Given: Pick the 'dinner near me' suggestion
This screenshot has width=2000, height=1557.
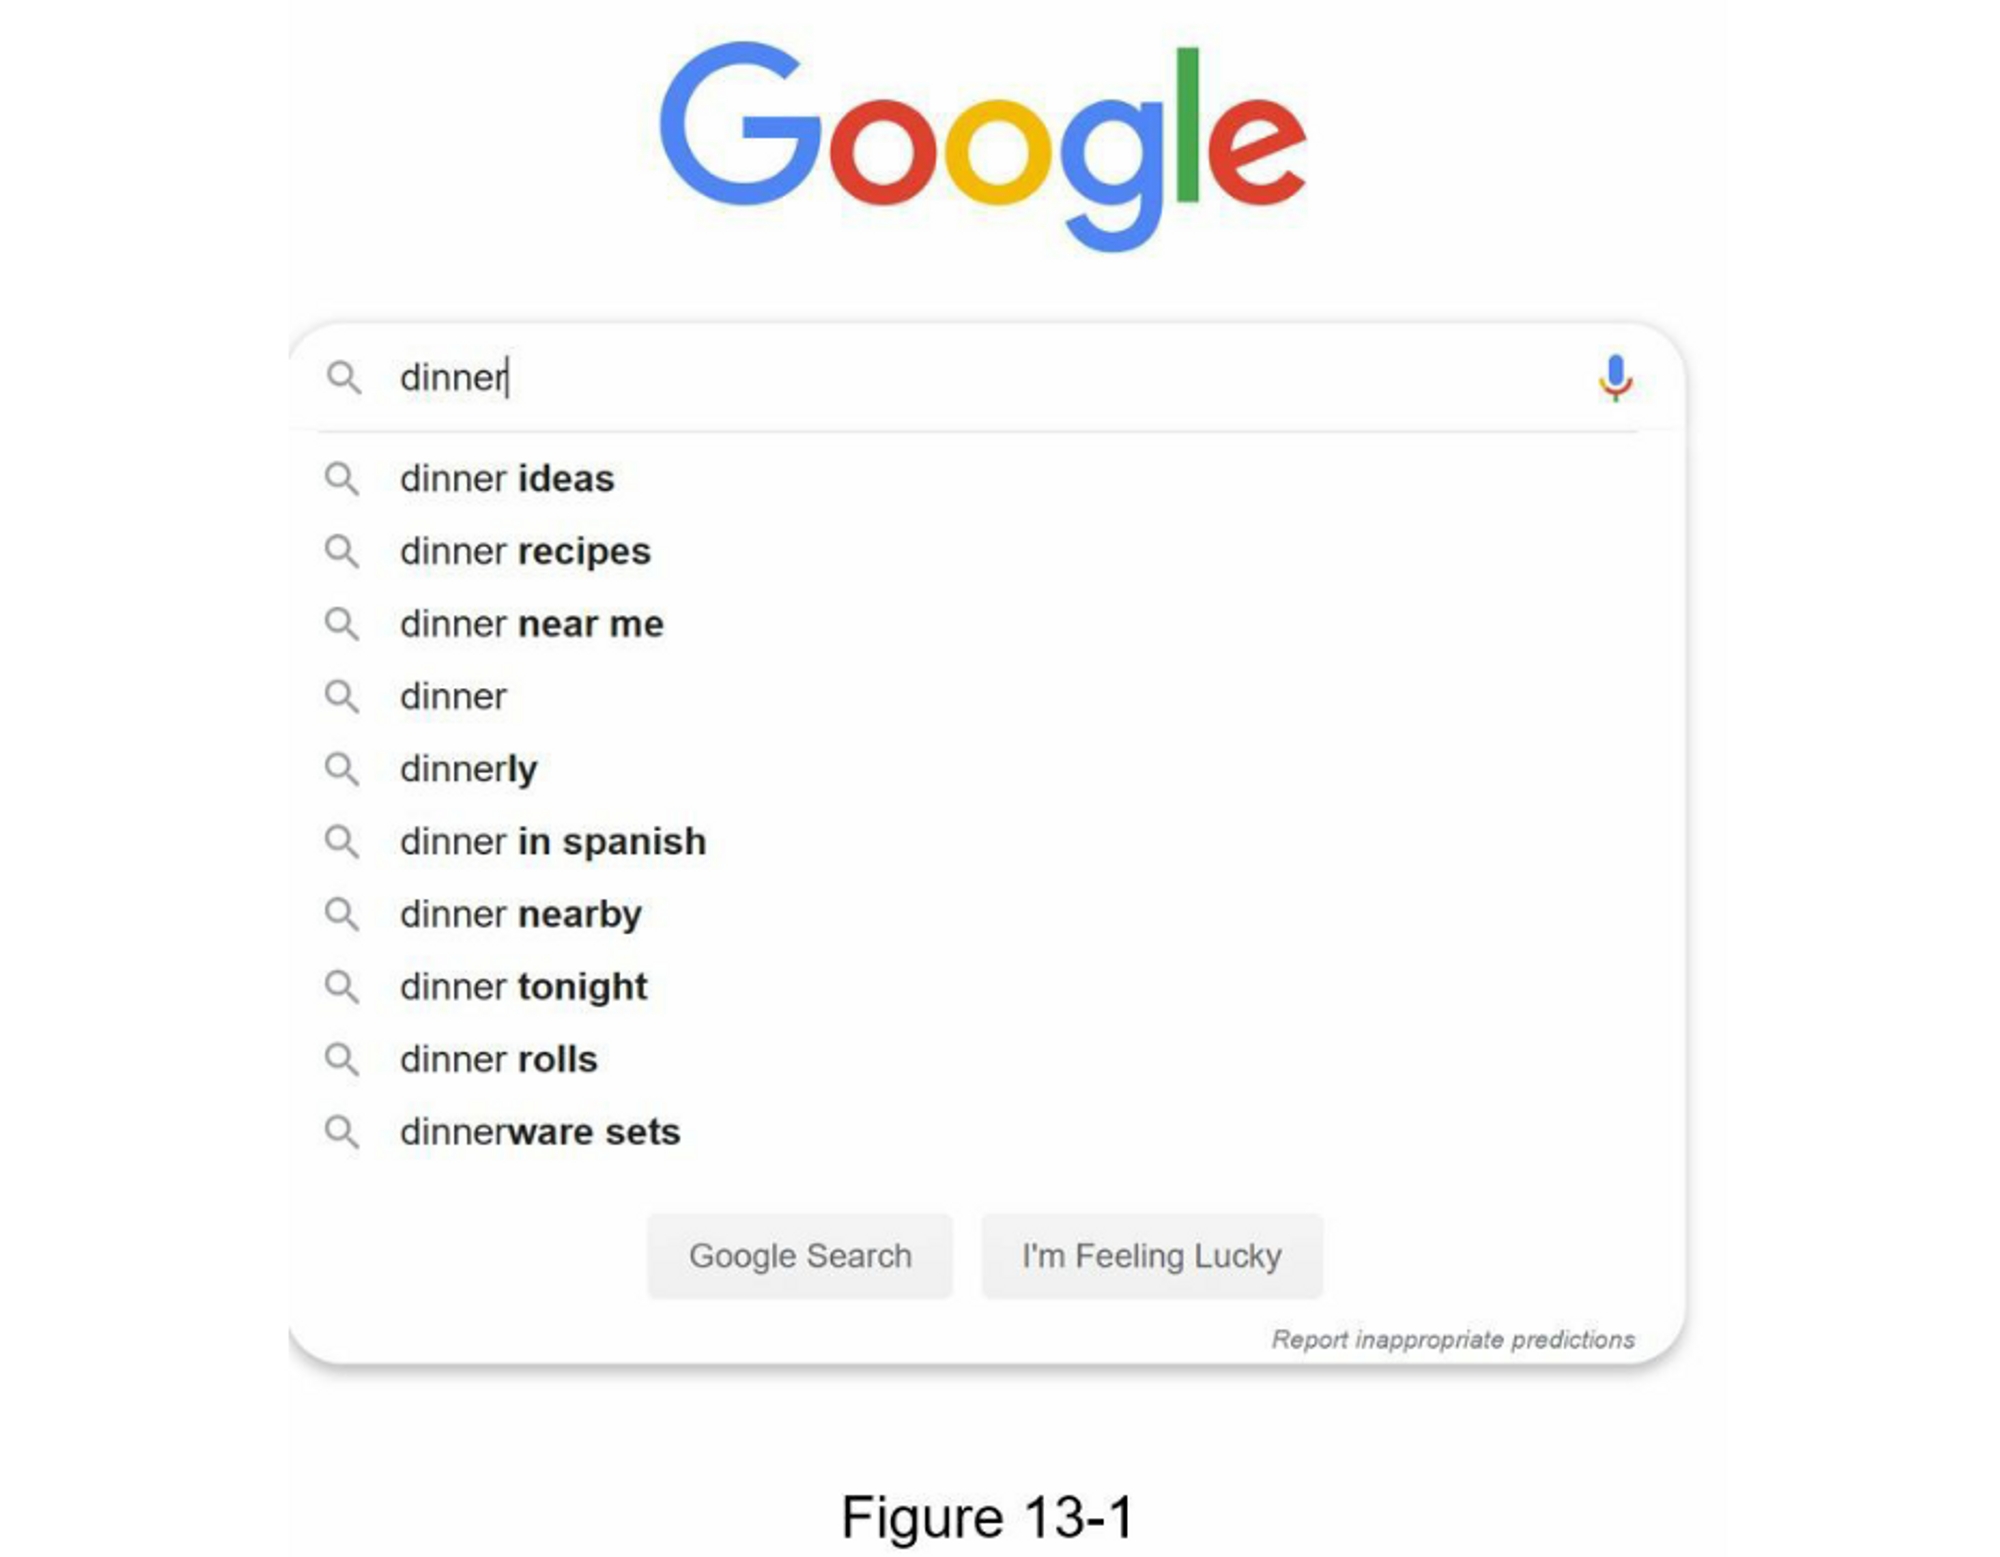Looking at the screenshot, I should click(531, 624).
